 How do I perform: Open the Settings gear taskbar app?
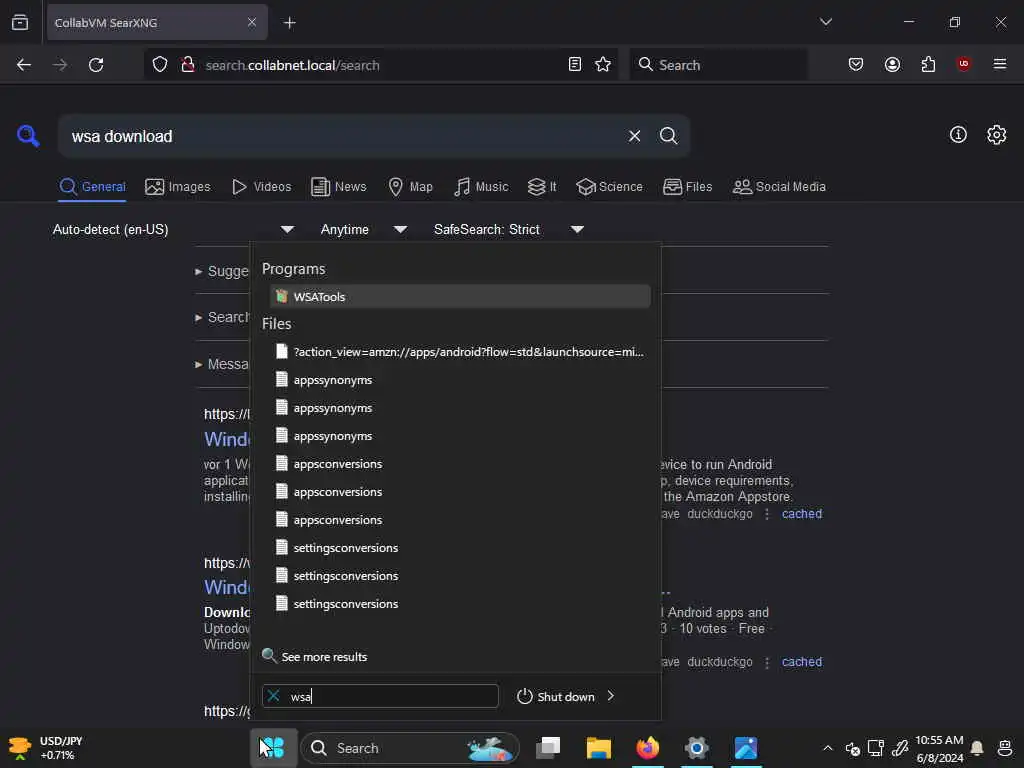tap(696, 748)
